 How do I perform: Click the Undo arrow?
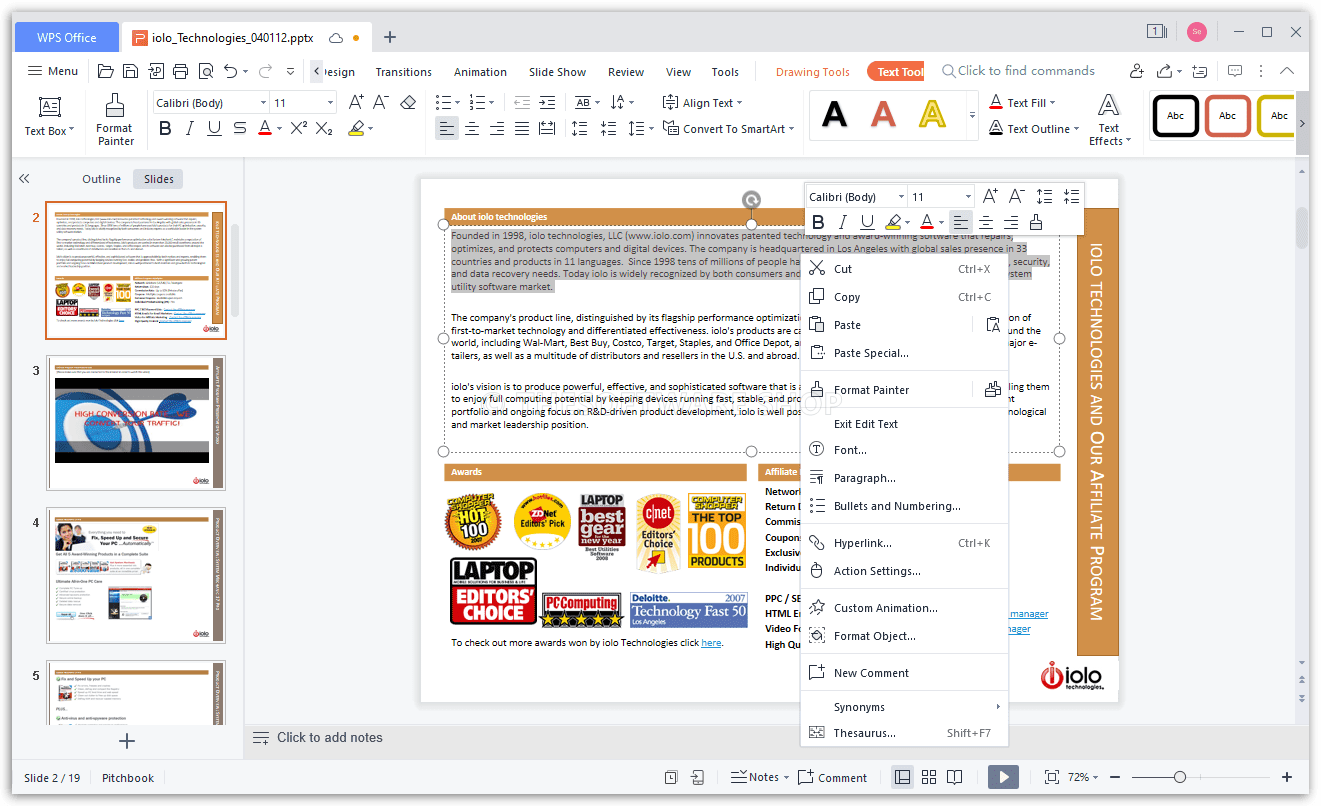pos(231,71)
